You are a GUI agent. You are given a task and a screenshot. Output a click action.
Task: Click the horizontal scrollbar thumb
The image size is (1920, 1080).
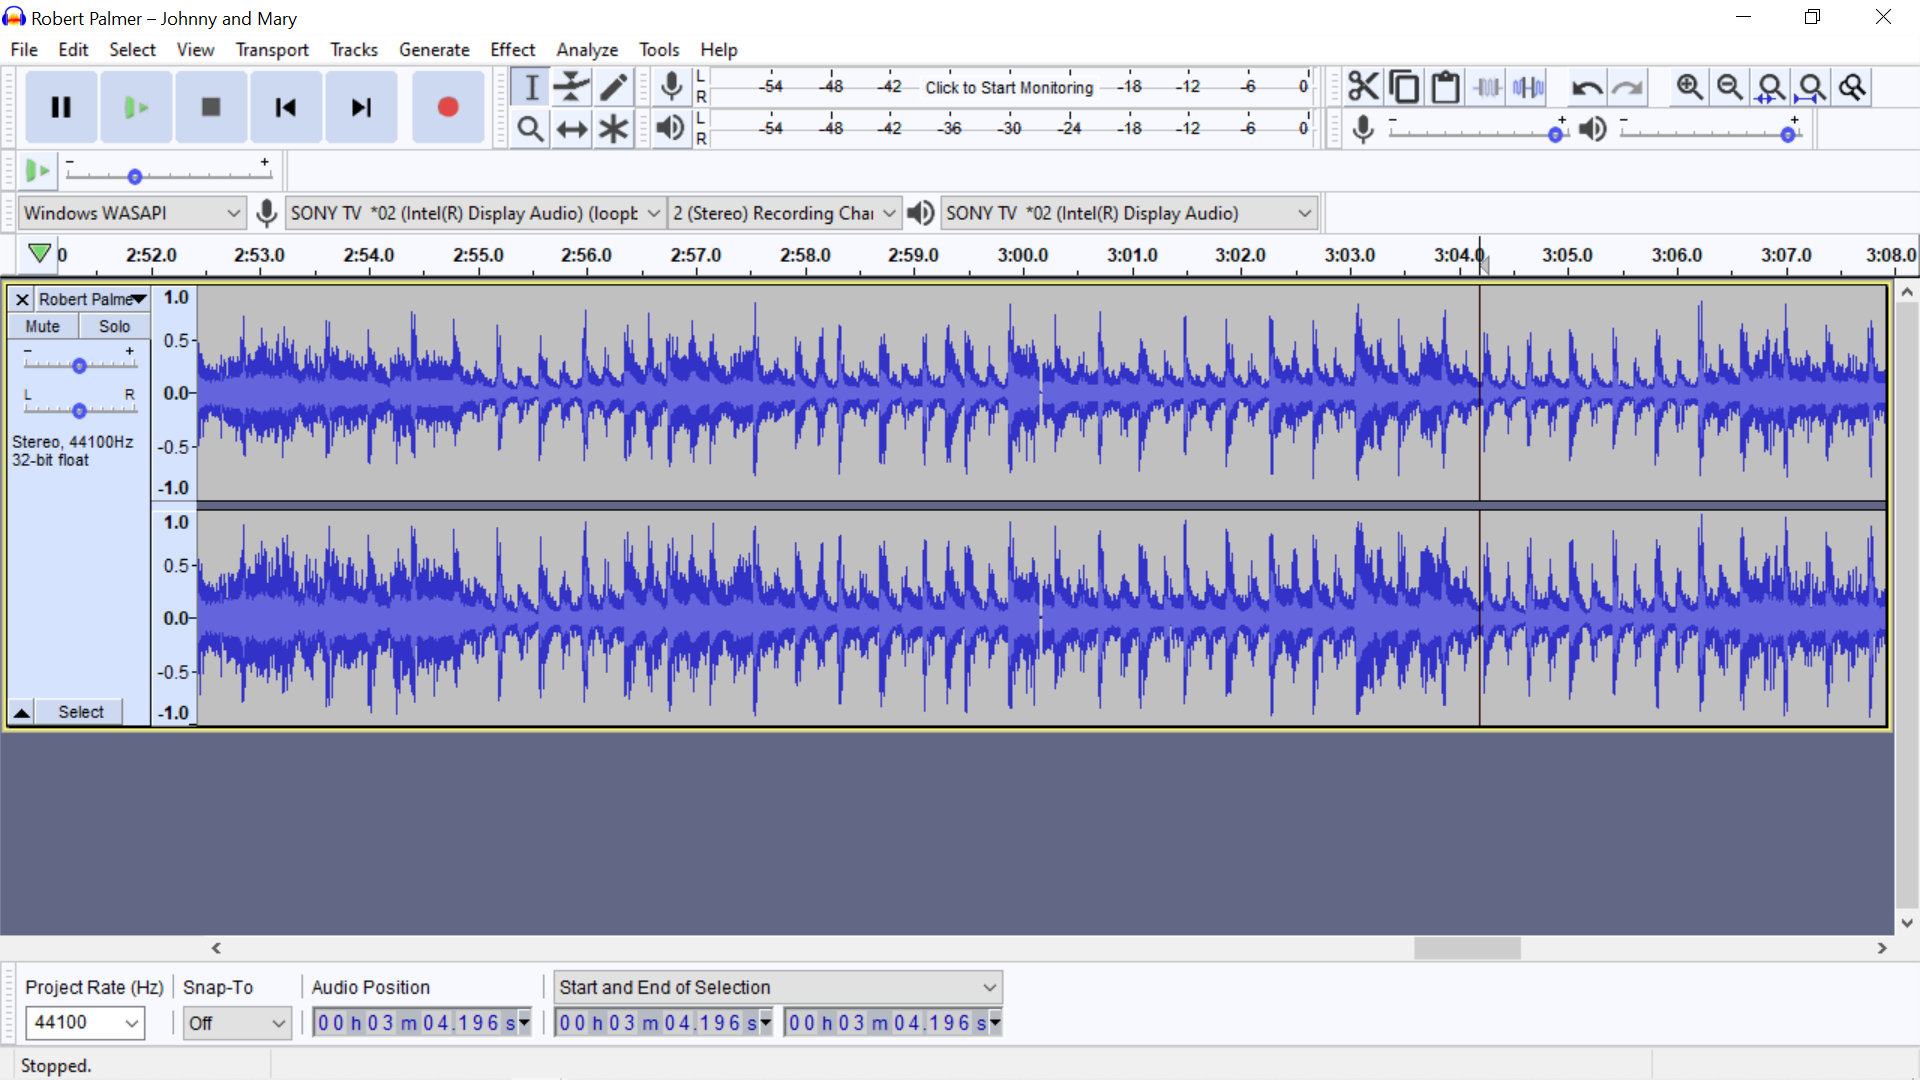1467,948
